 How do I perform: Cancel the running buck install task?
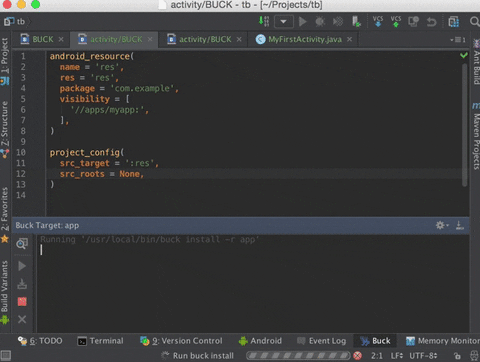(357, 356)
